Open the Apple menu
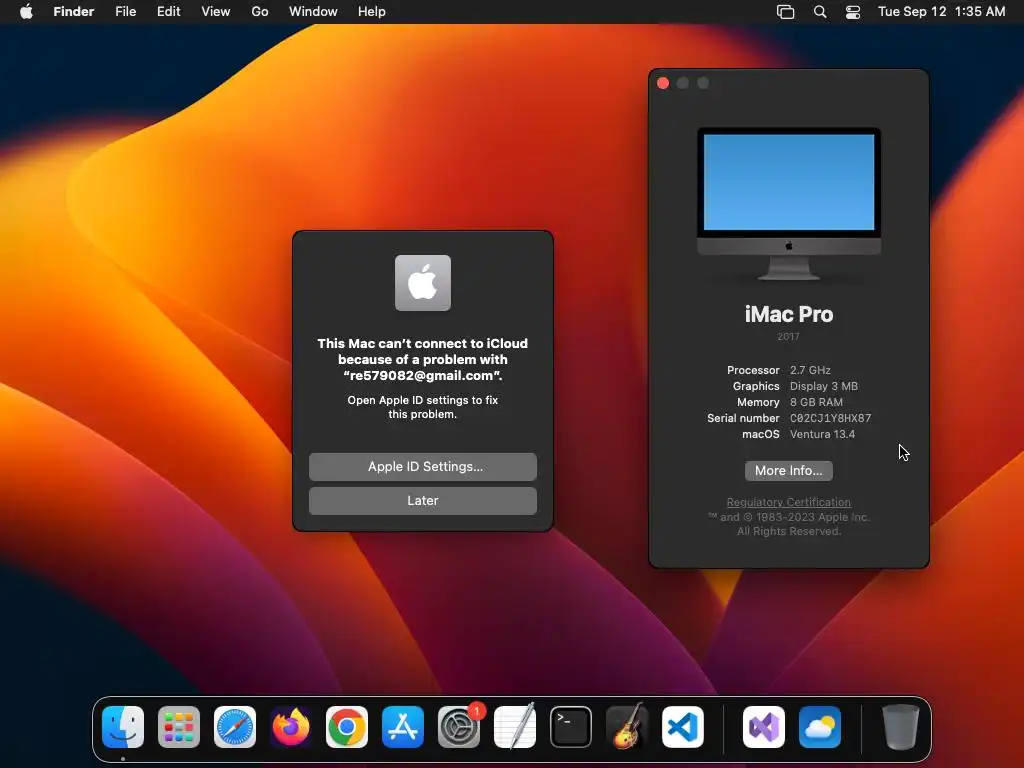Viewport: 1024px width, 768px height. pyautogui.click(x=26, y=12)
